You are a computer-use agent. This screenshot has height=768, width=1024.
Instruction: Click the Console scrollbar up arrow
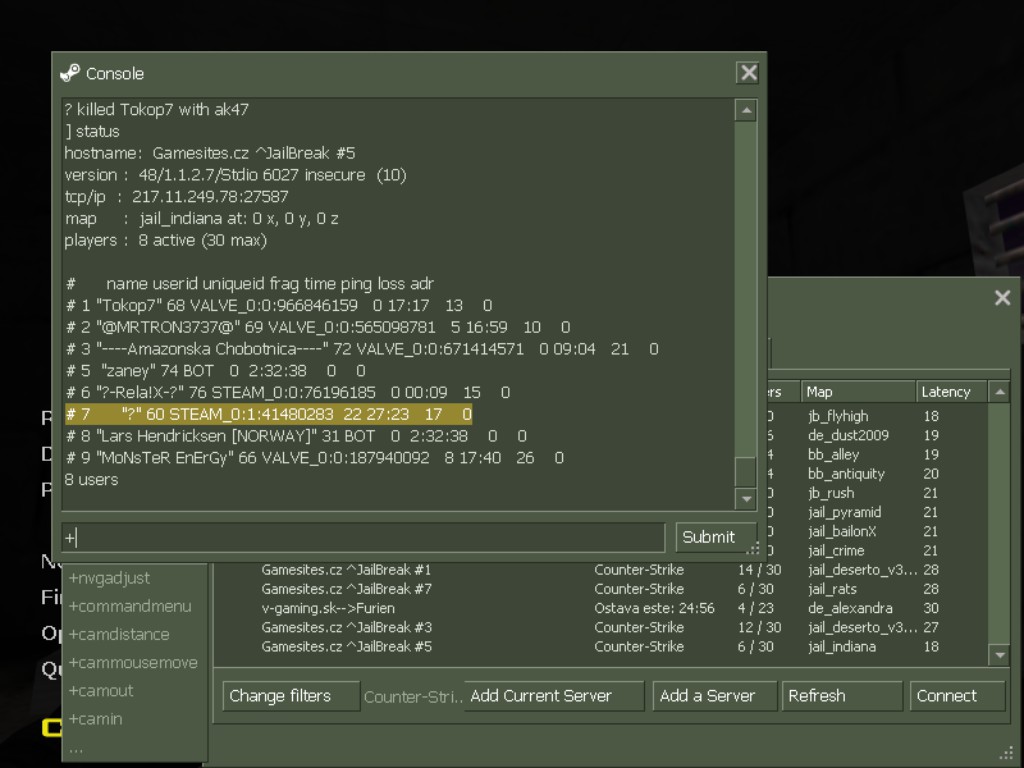point(746,110)
